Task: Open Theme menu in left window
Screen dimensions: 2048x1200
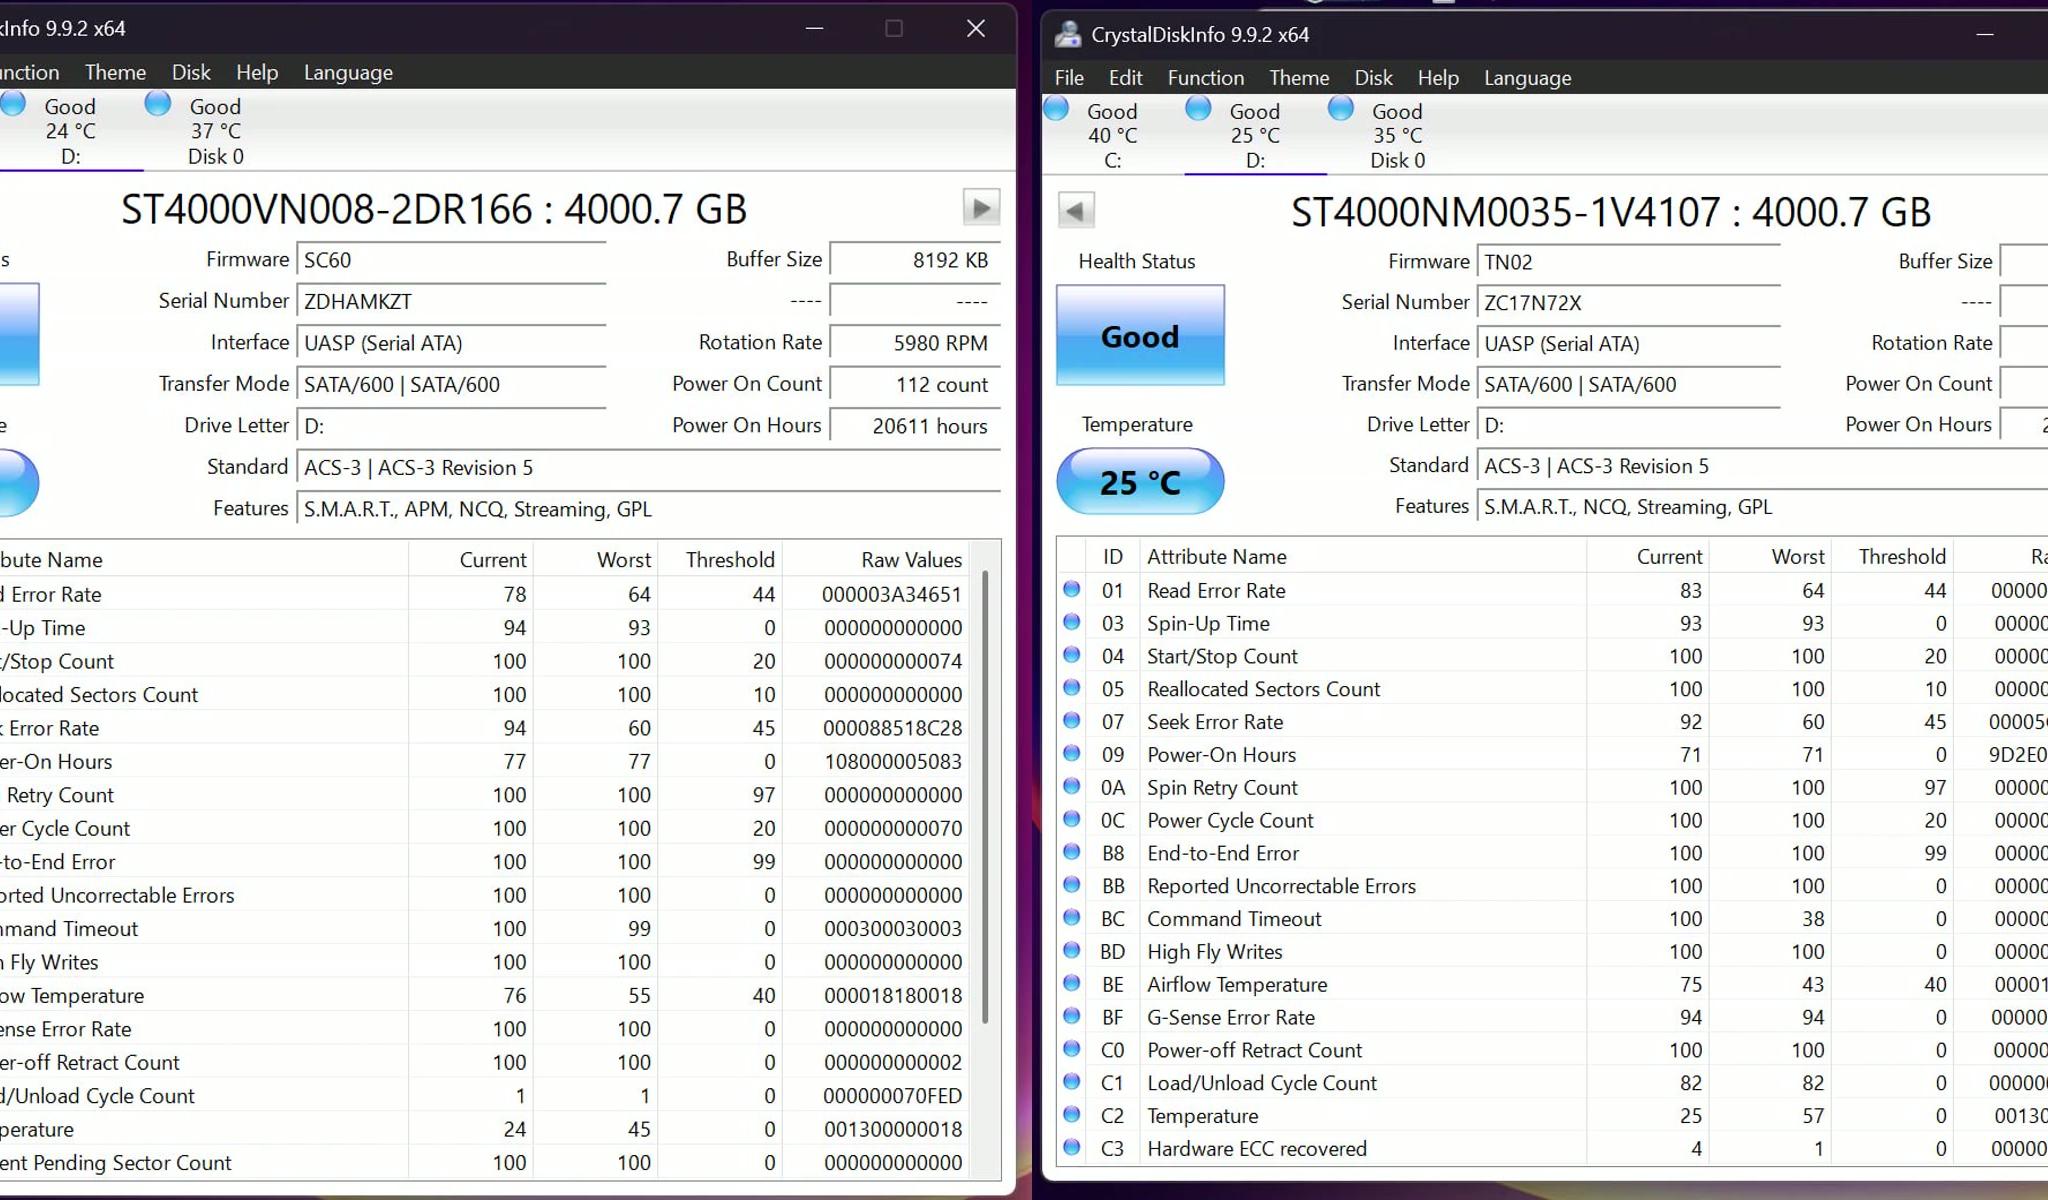Action: (x=115, y=72)
